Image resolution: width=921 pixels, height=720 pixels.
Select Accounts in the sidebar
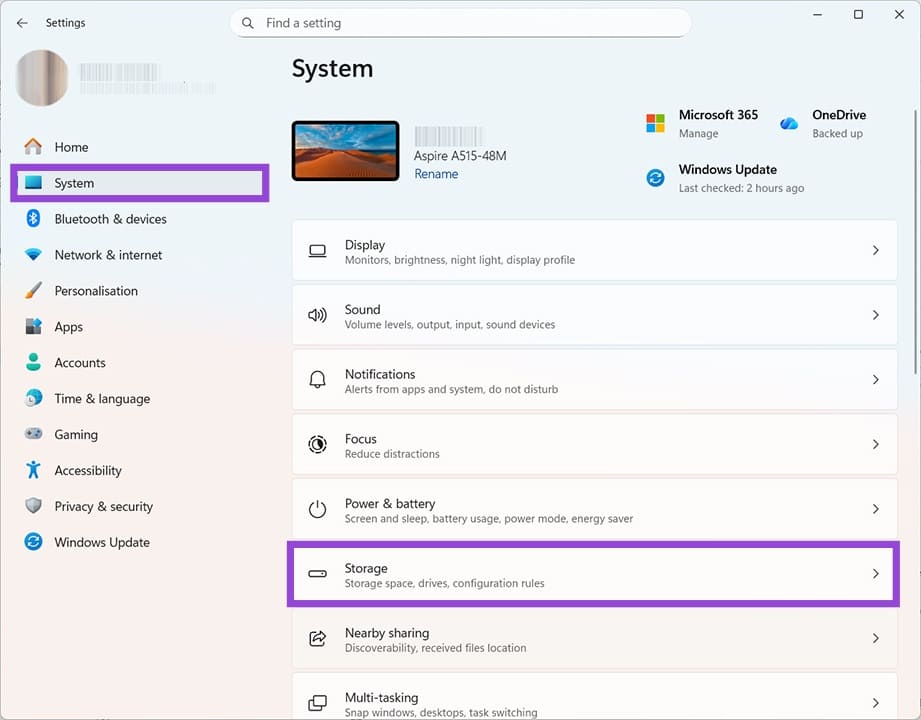pyautogui.click(x=78, y=362)
